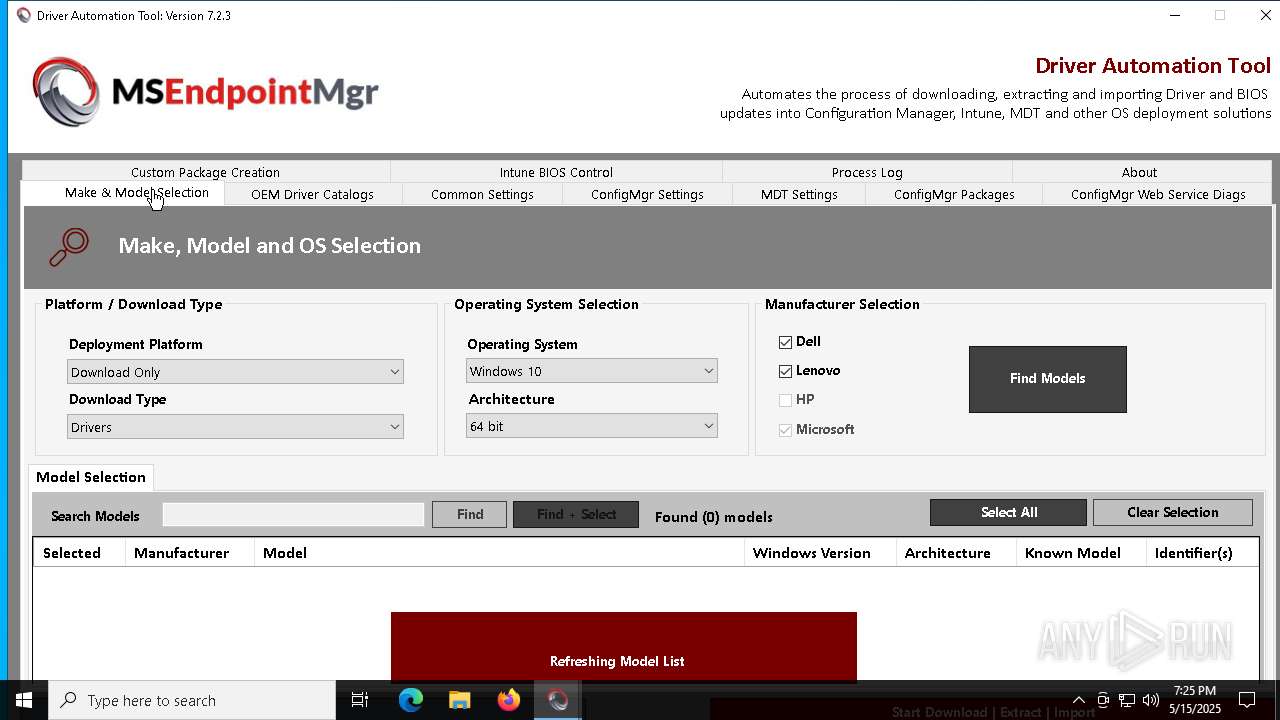Toggle the Microsoft manufacturer checkbox
1280x720 pixels.
785,430
